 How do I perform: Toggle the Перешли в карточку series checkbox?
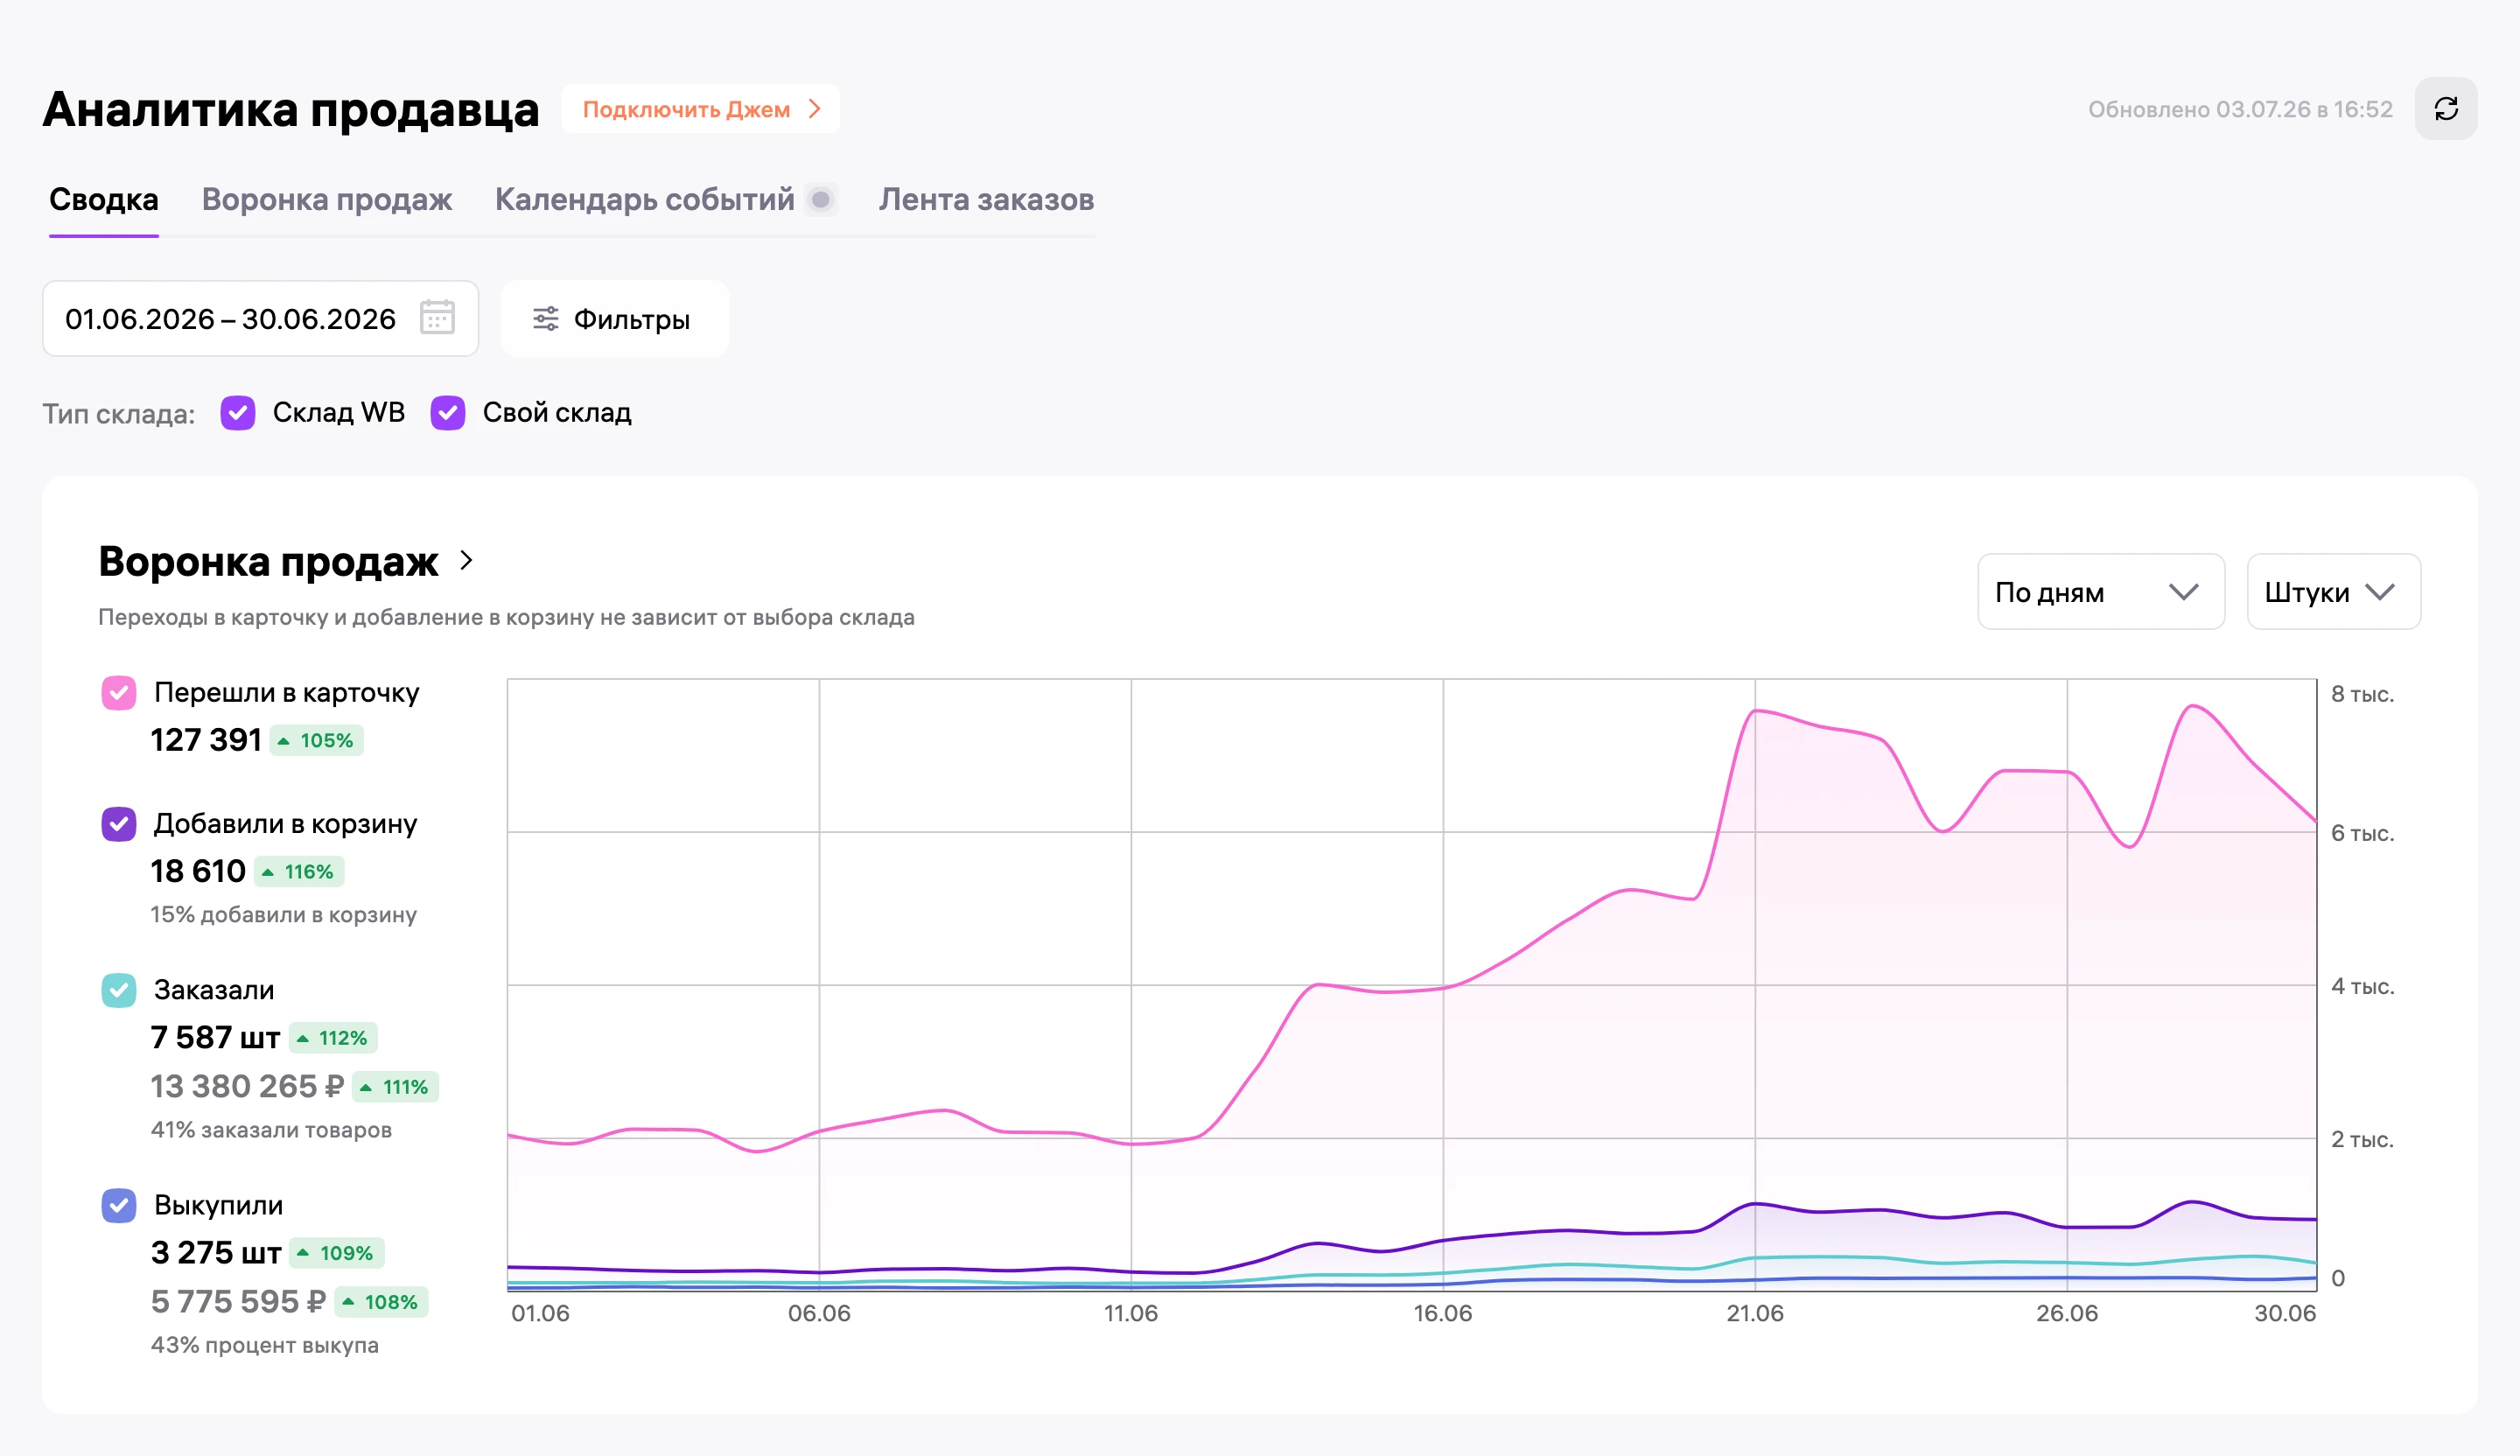click(119, 693)
